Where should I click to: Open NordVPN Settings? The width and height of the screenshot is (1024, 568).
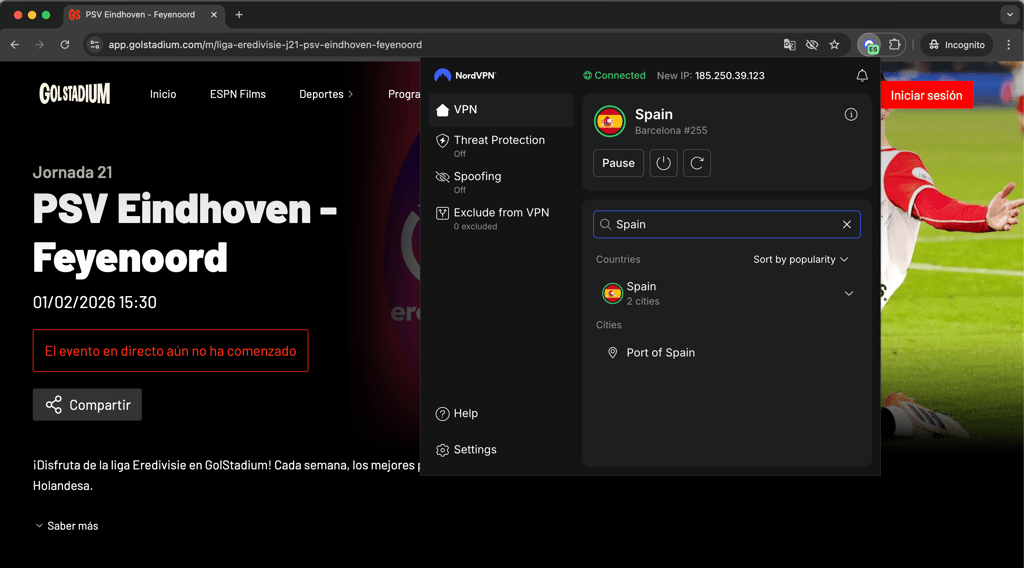coord(466,449)
